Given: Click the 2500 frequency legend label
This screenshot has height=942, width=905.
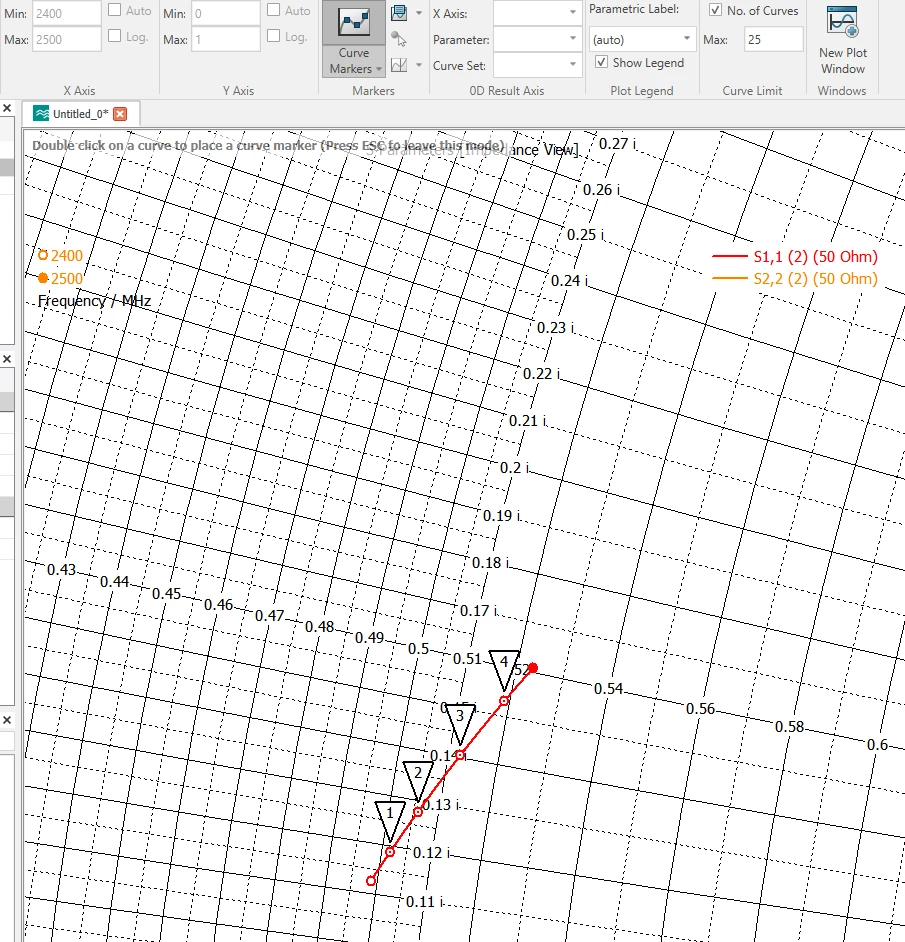Looking at the screenshot, I should pos(66,279).
